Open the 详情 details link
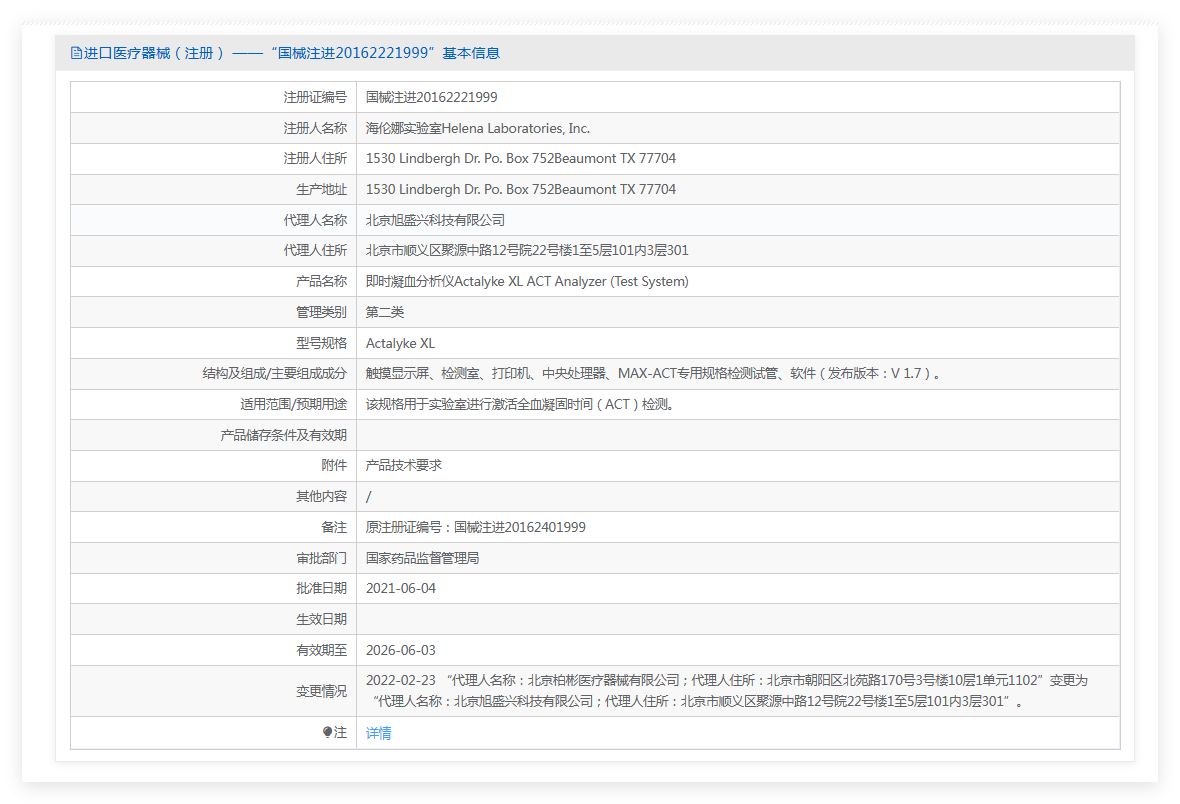 pyautogui.click(x=379, y=732)
